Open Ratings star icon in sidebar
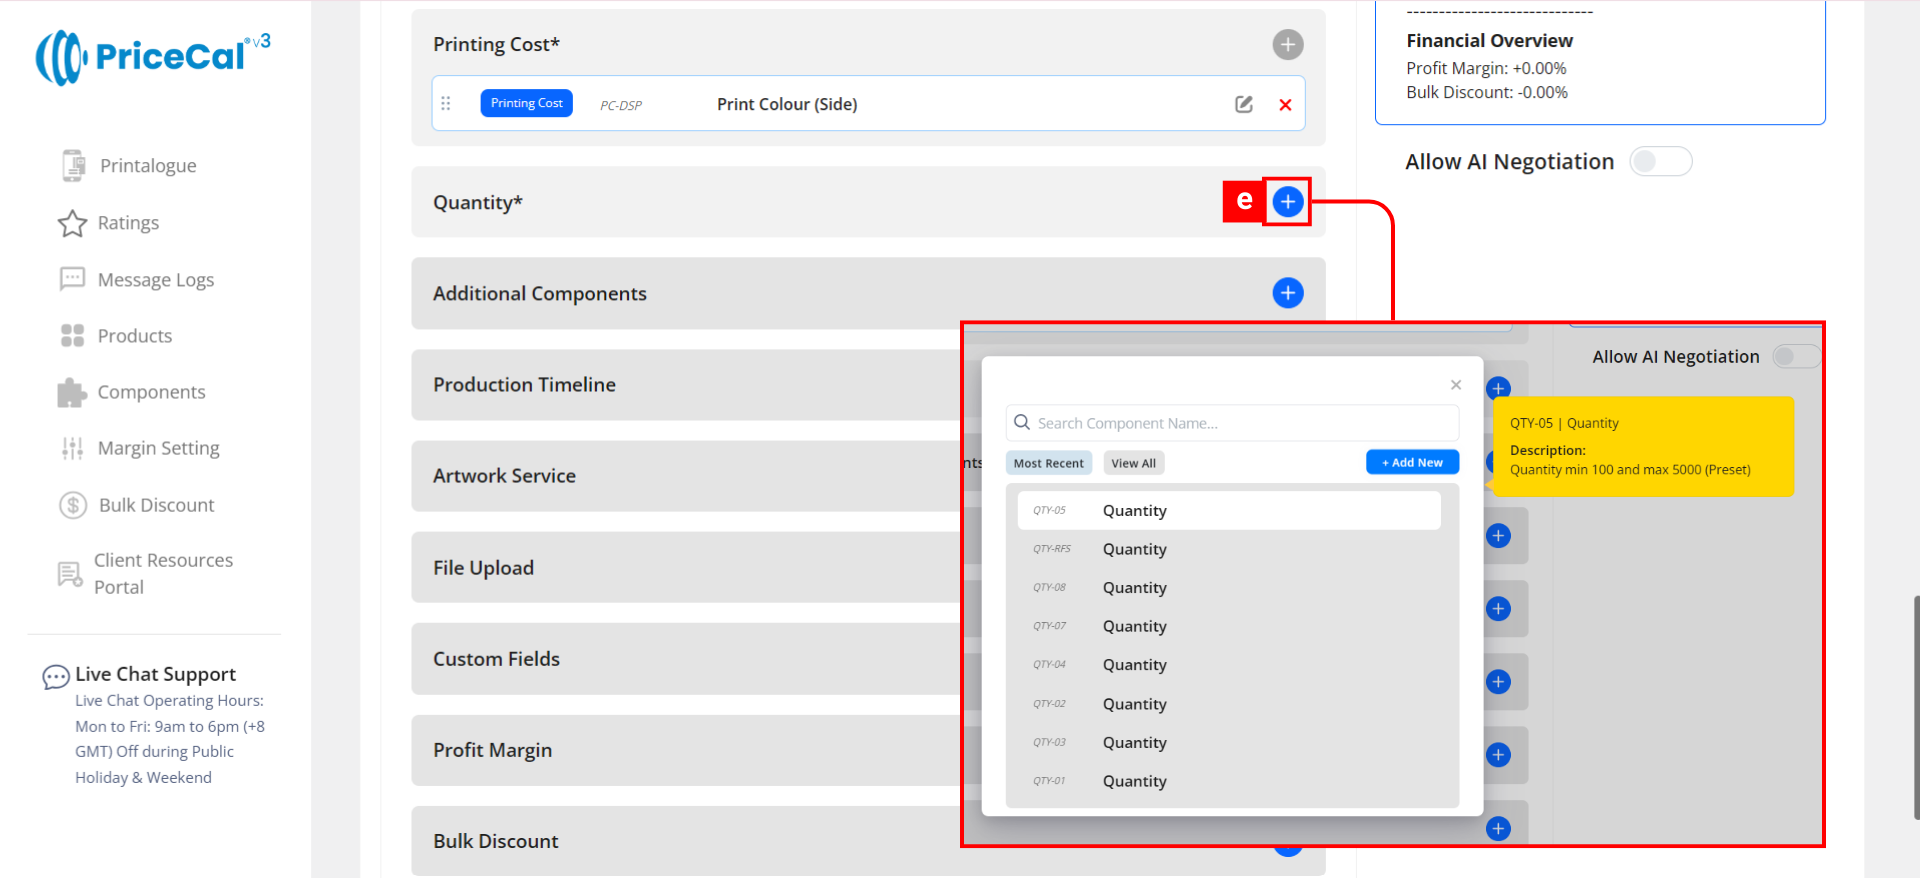The height and width of the screenshot is (879, 1920). (x=72, y=223)
